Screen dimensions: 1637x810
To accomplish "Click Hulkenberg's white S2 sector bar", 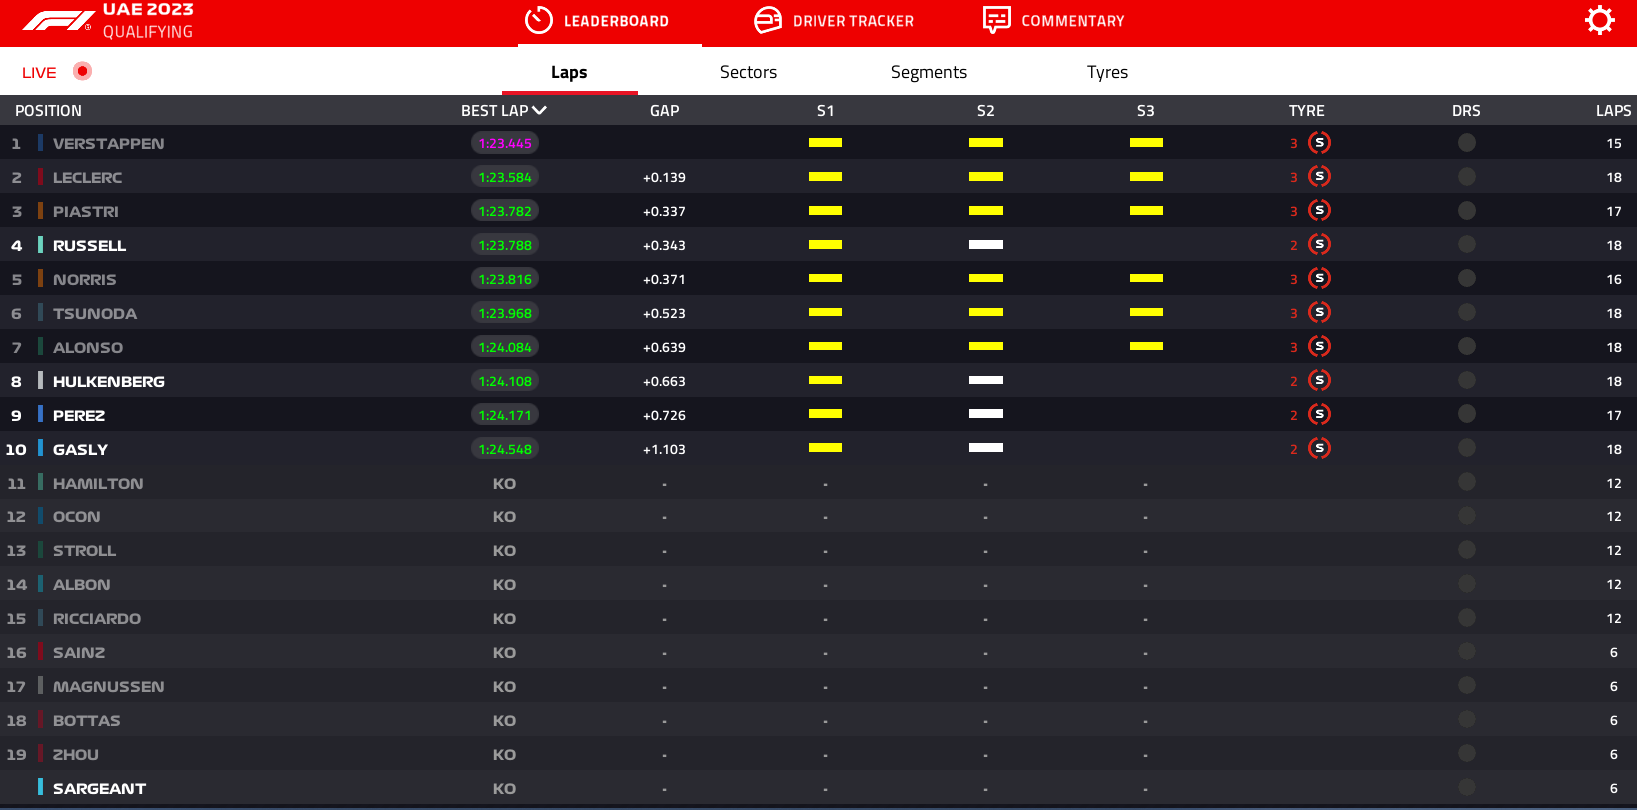I will 986,380.
